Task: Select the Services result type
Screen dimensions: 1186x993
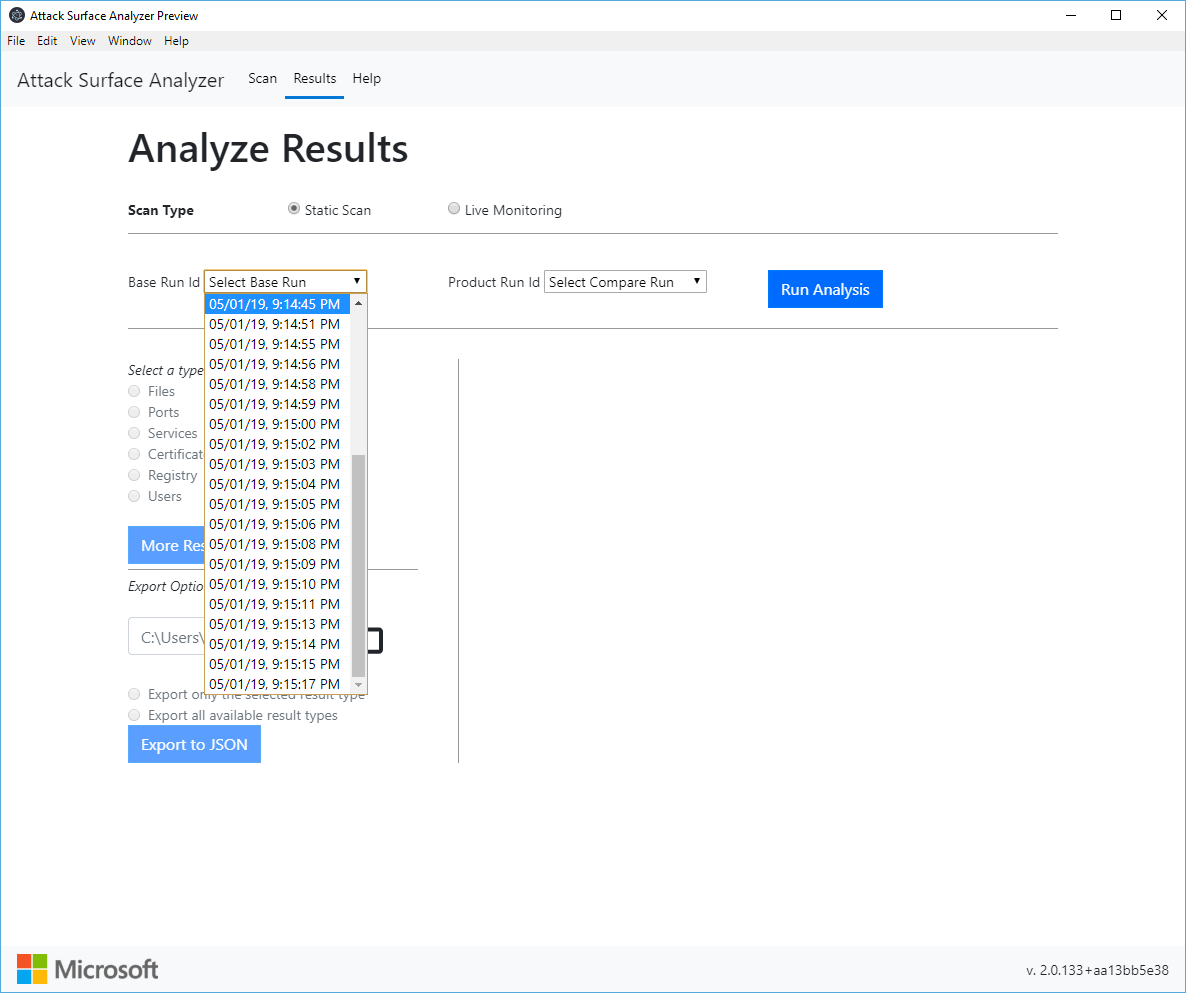Action: point(133,432)
